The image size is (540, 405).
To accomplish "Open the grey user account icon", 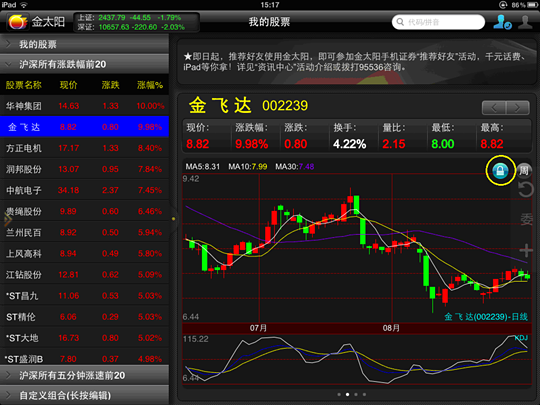I will (525, 22).
